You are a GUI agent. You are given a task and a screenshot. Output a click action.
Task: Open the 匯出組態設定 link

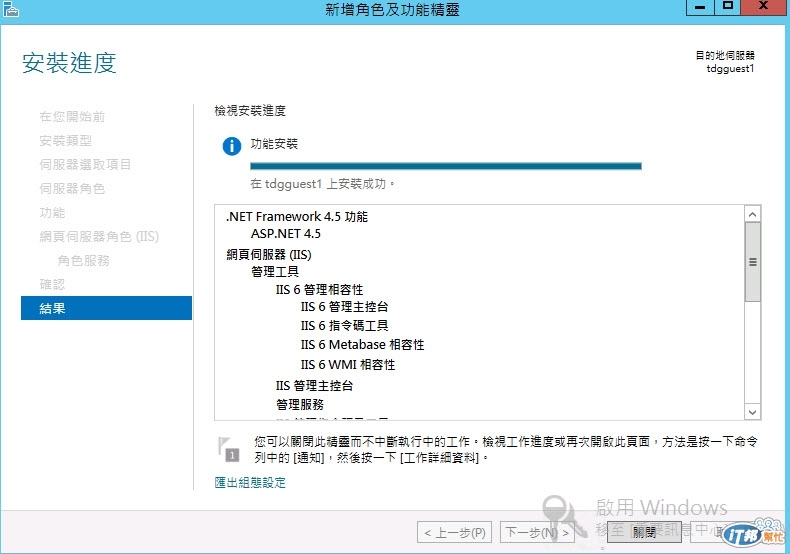pyautogui.click(x=250, y=482)
